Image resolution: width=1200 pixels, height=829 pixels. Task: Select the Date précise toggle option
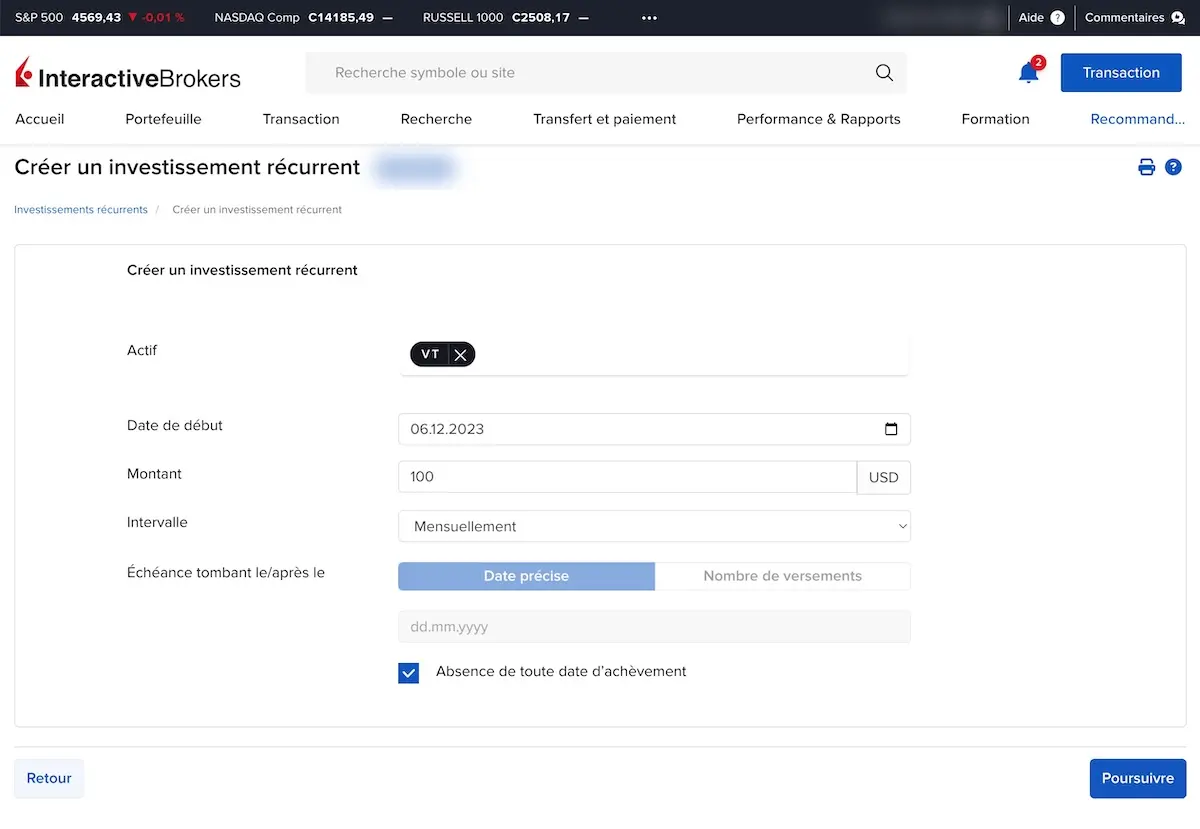click(526, 576)
